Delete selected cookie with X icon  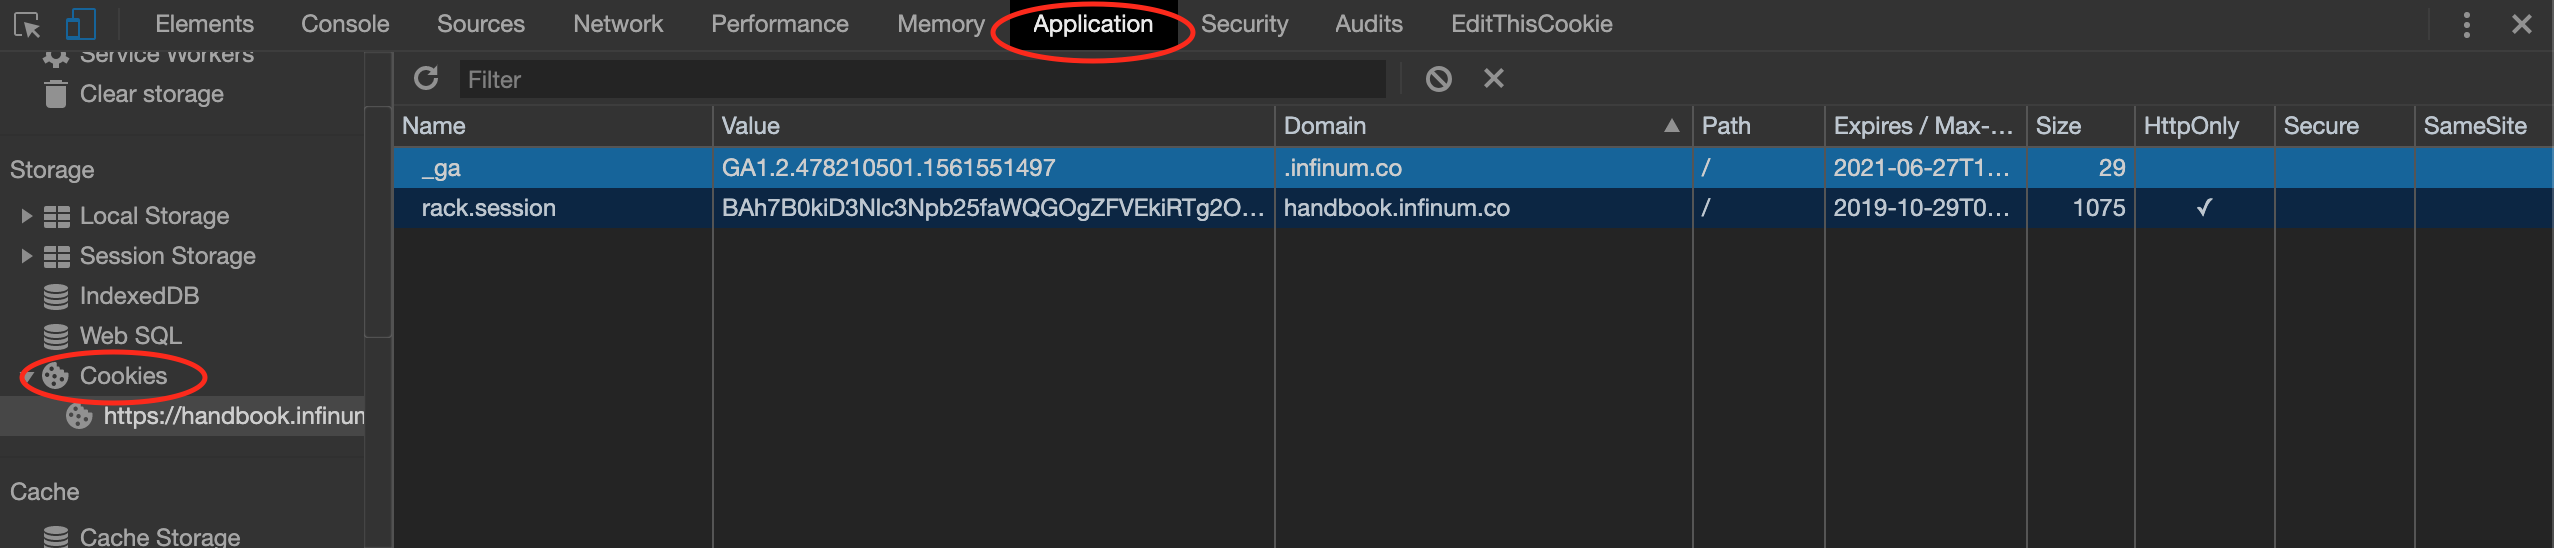(1493, 78)
